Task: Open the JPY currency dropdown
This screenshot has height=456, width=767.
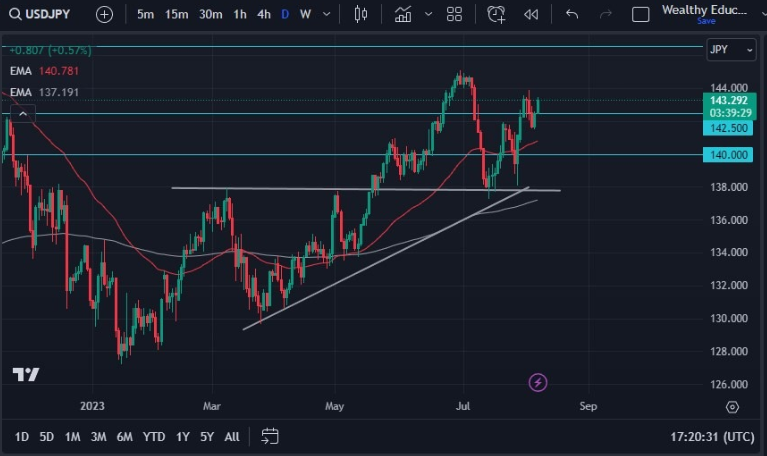Action: (x=720, y=49)
